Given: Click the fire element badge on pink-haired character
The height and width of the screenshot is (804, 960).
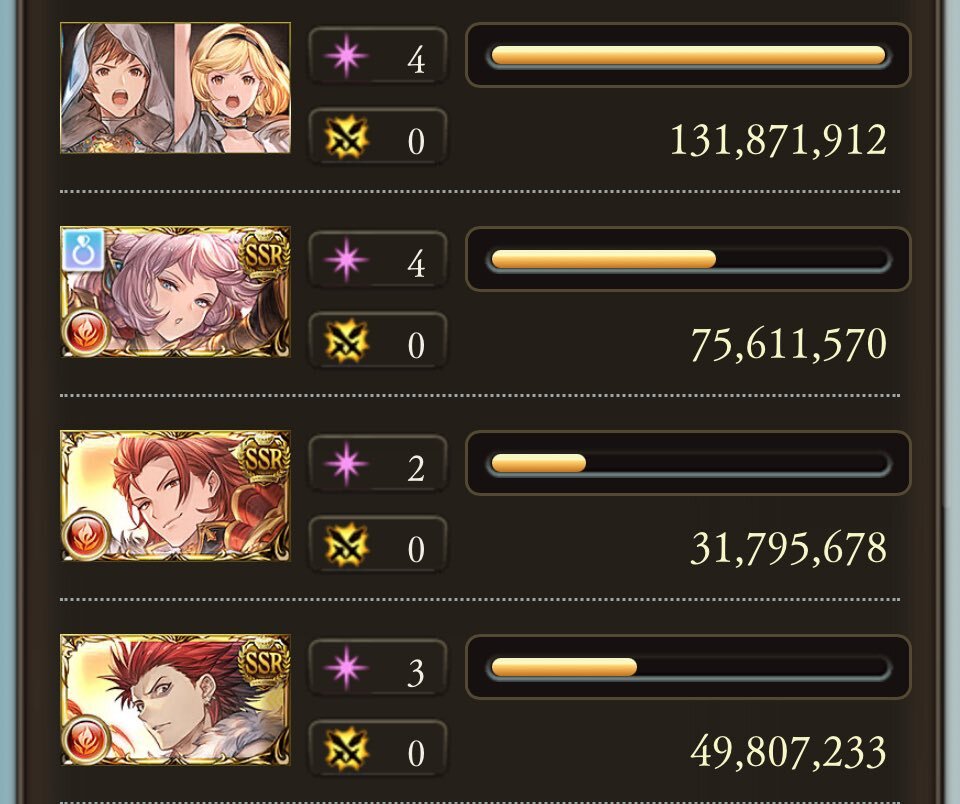Looking at the screenshot, I should click(86, 332).
